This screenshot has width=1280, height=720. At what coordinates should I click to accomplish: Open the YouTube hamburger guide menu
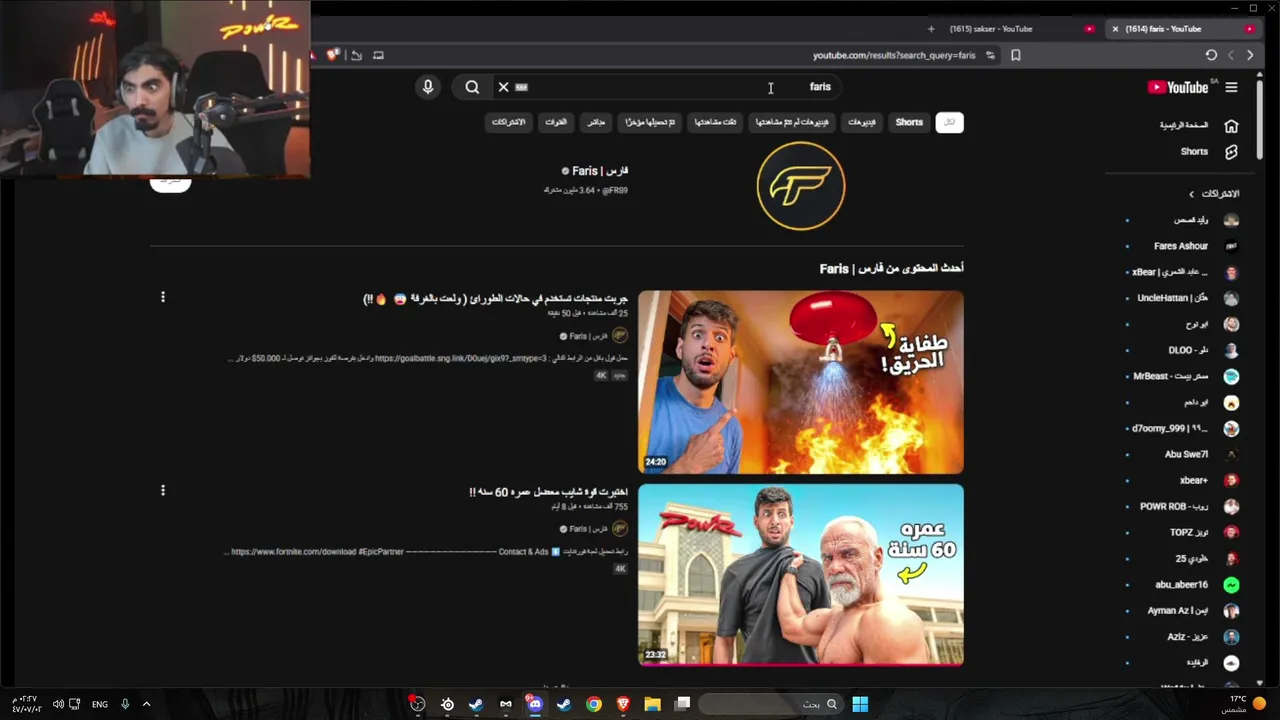[1231, 87]
